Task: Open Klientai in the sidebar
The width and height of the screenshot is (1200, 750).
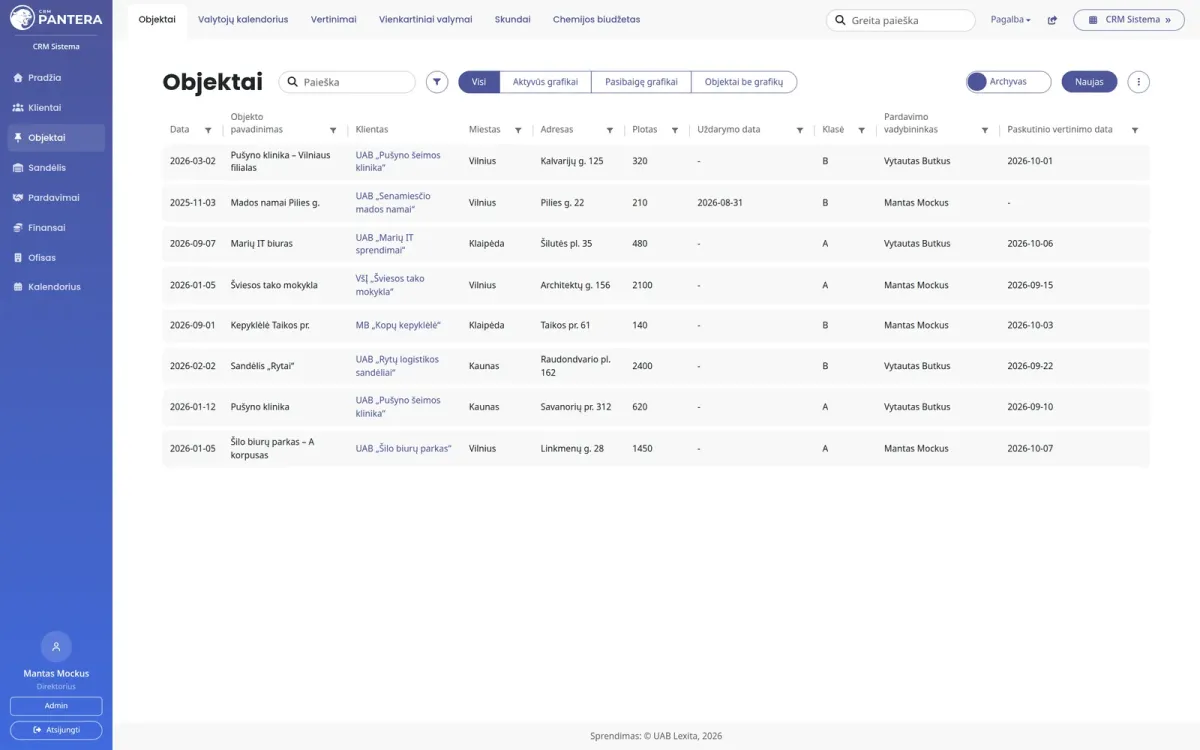Action: (56, 108)
